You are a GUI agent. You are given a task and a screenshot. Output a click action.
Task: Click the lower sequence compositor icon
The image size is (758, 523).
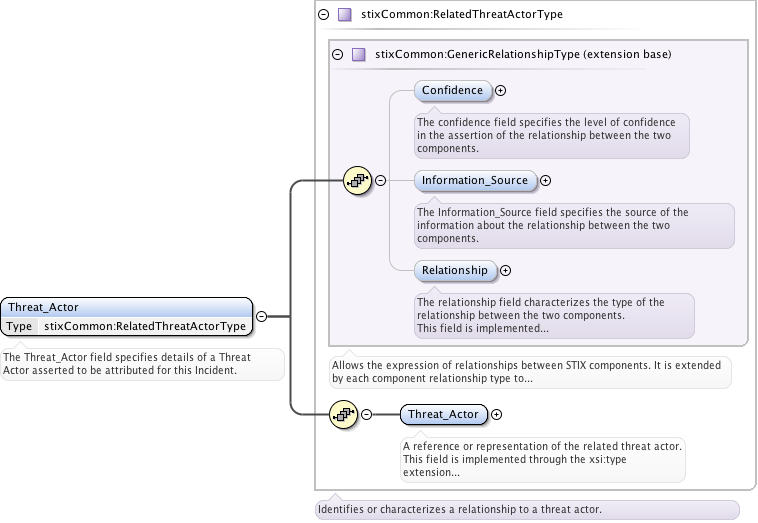[343, 414]
